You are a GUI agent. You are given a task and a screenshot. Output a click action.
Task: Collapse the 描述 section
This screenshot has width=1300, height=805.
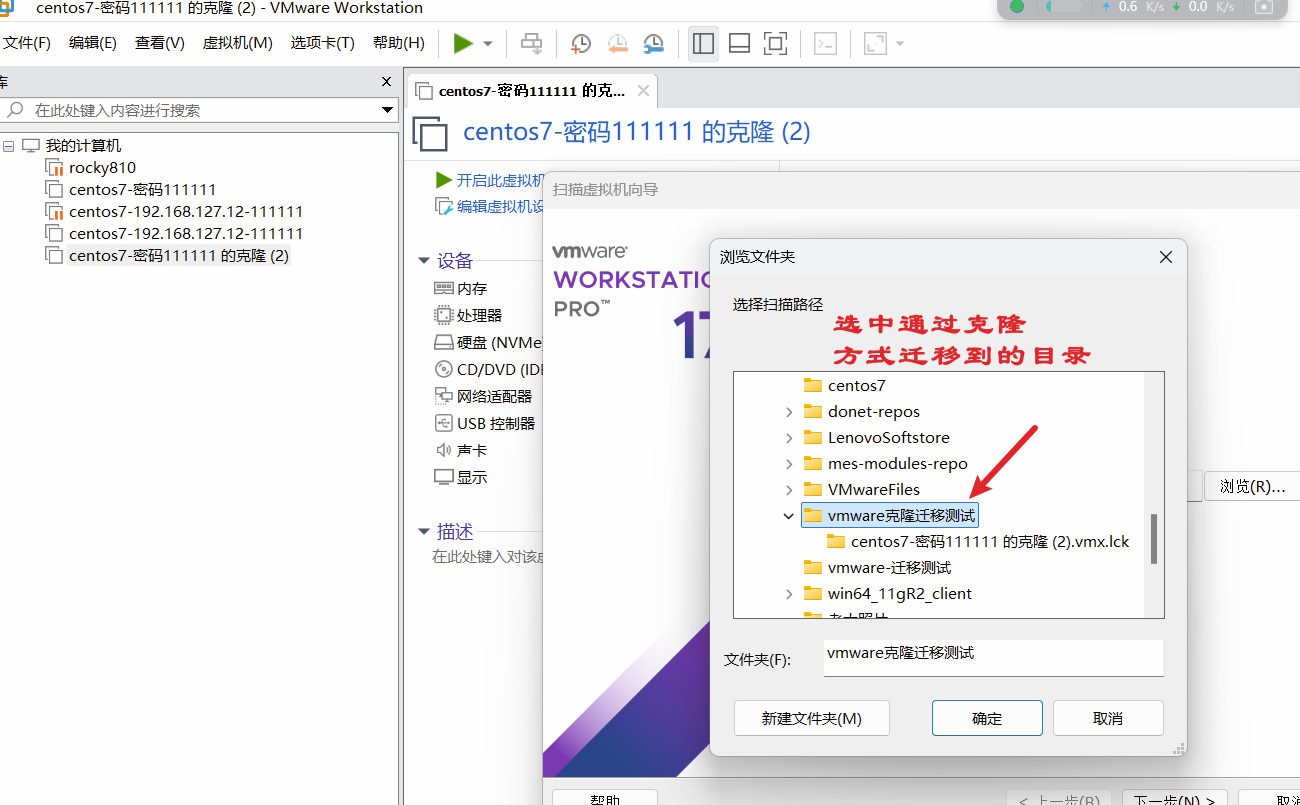pyautogui.click(x=424, y=532)
